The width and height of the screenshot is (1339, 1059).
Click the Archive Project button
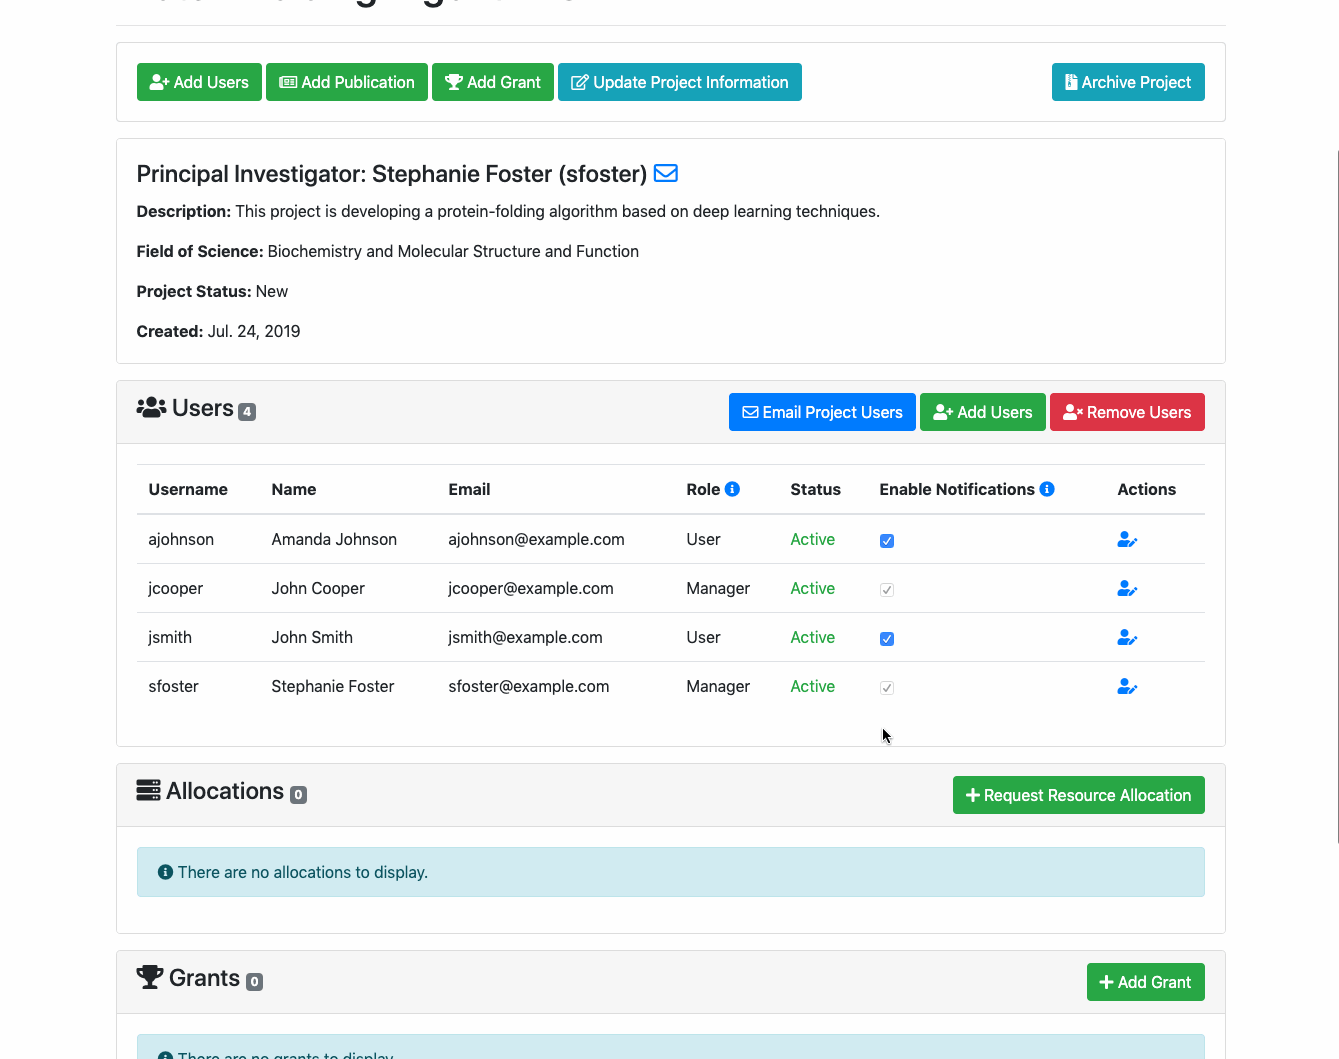point(1128,82)
